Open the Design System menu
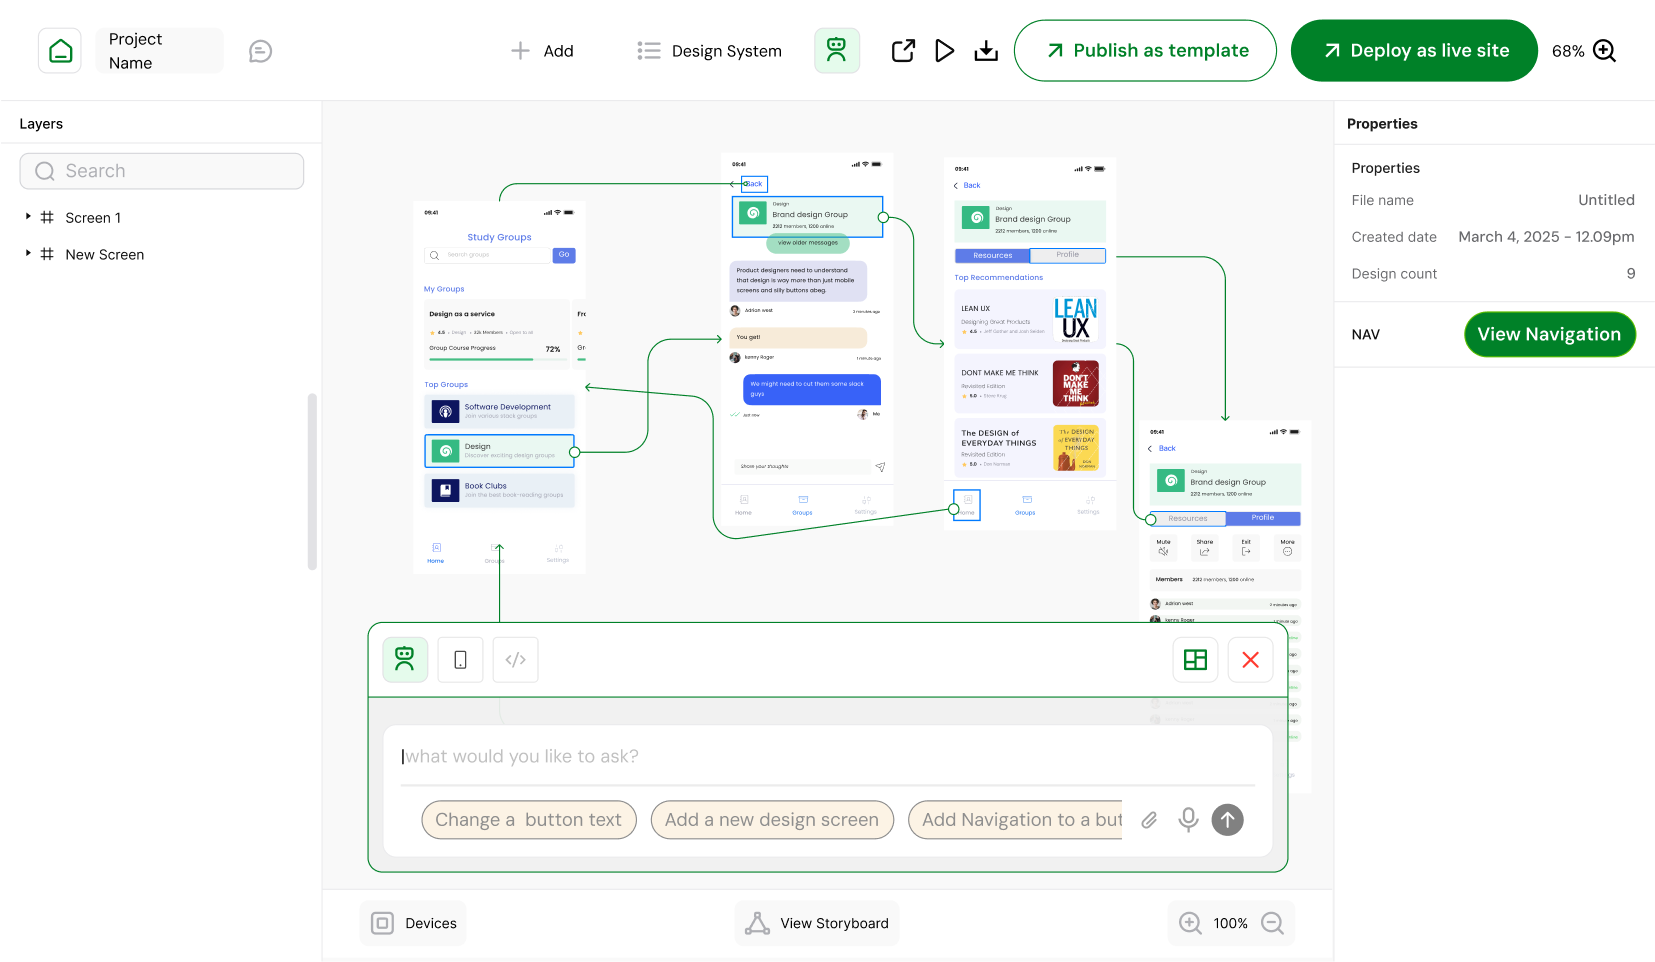Image resolution: width=1655 pixels, height=962 pixels. tap(710, 51)
